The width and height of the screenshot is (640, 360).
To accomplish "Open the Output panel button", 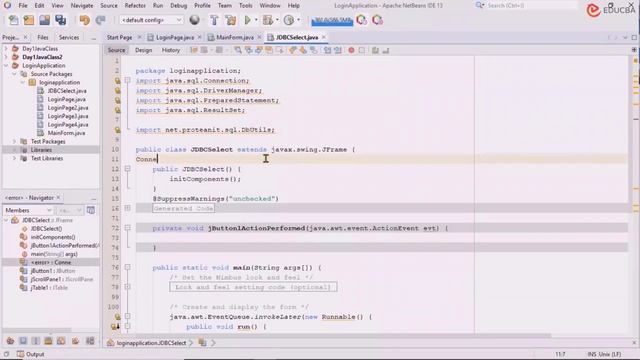I will [31, 354].
